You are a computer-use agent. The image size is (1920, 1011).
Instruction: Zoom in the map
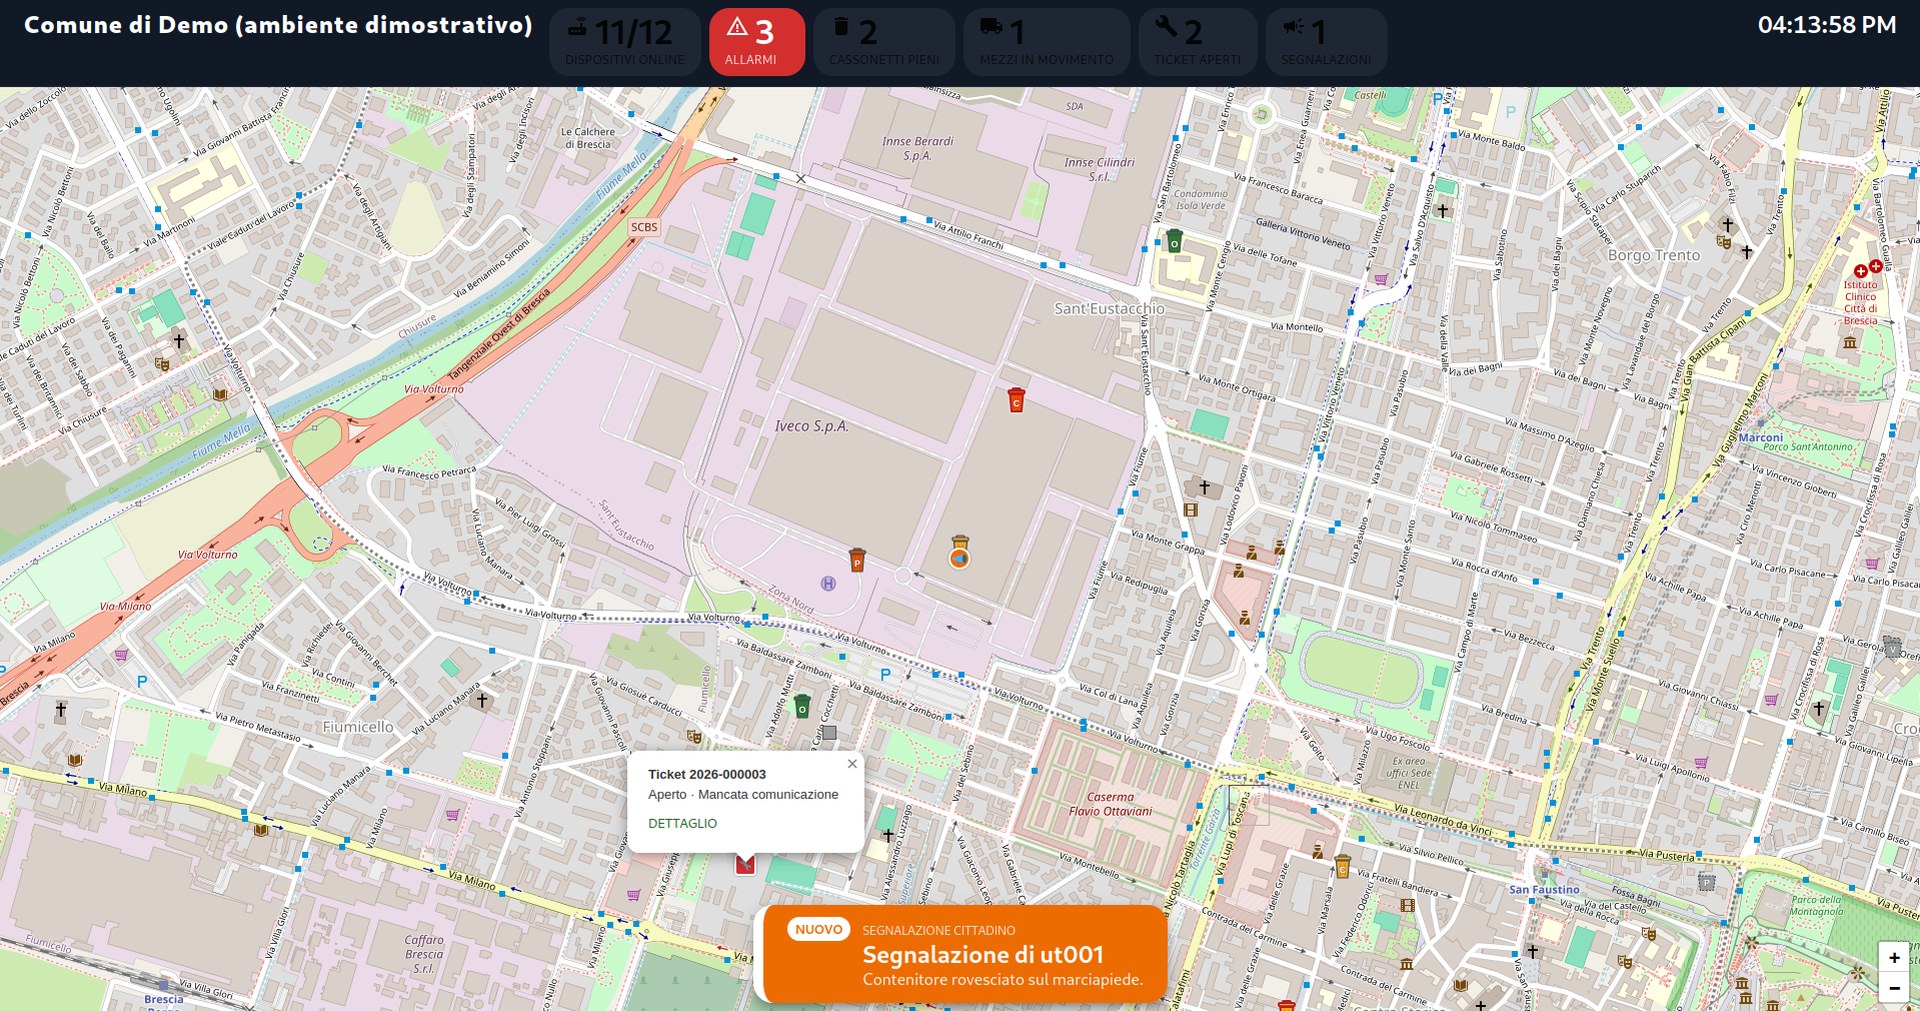pyautogui.click(x=1894, y=958)
